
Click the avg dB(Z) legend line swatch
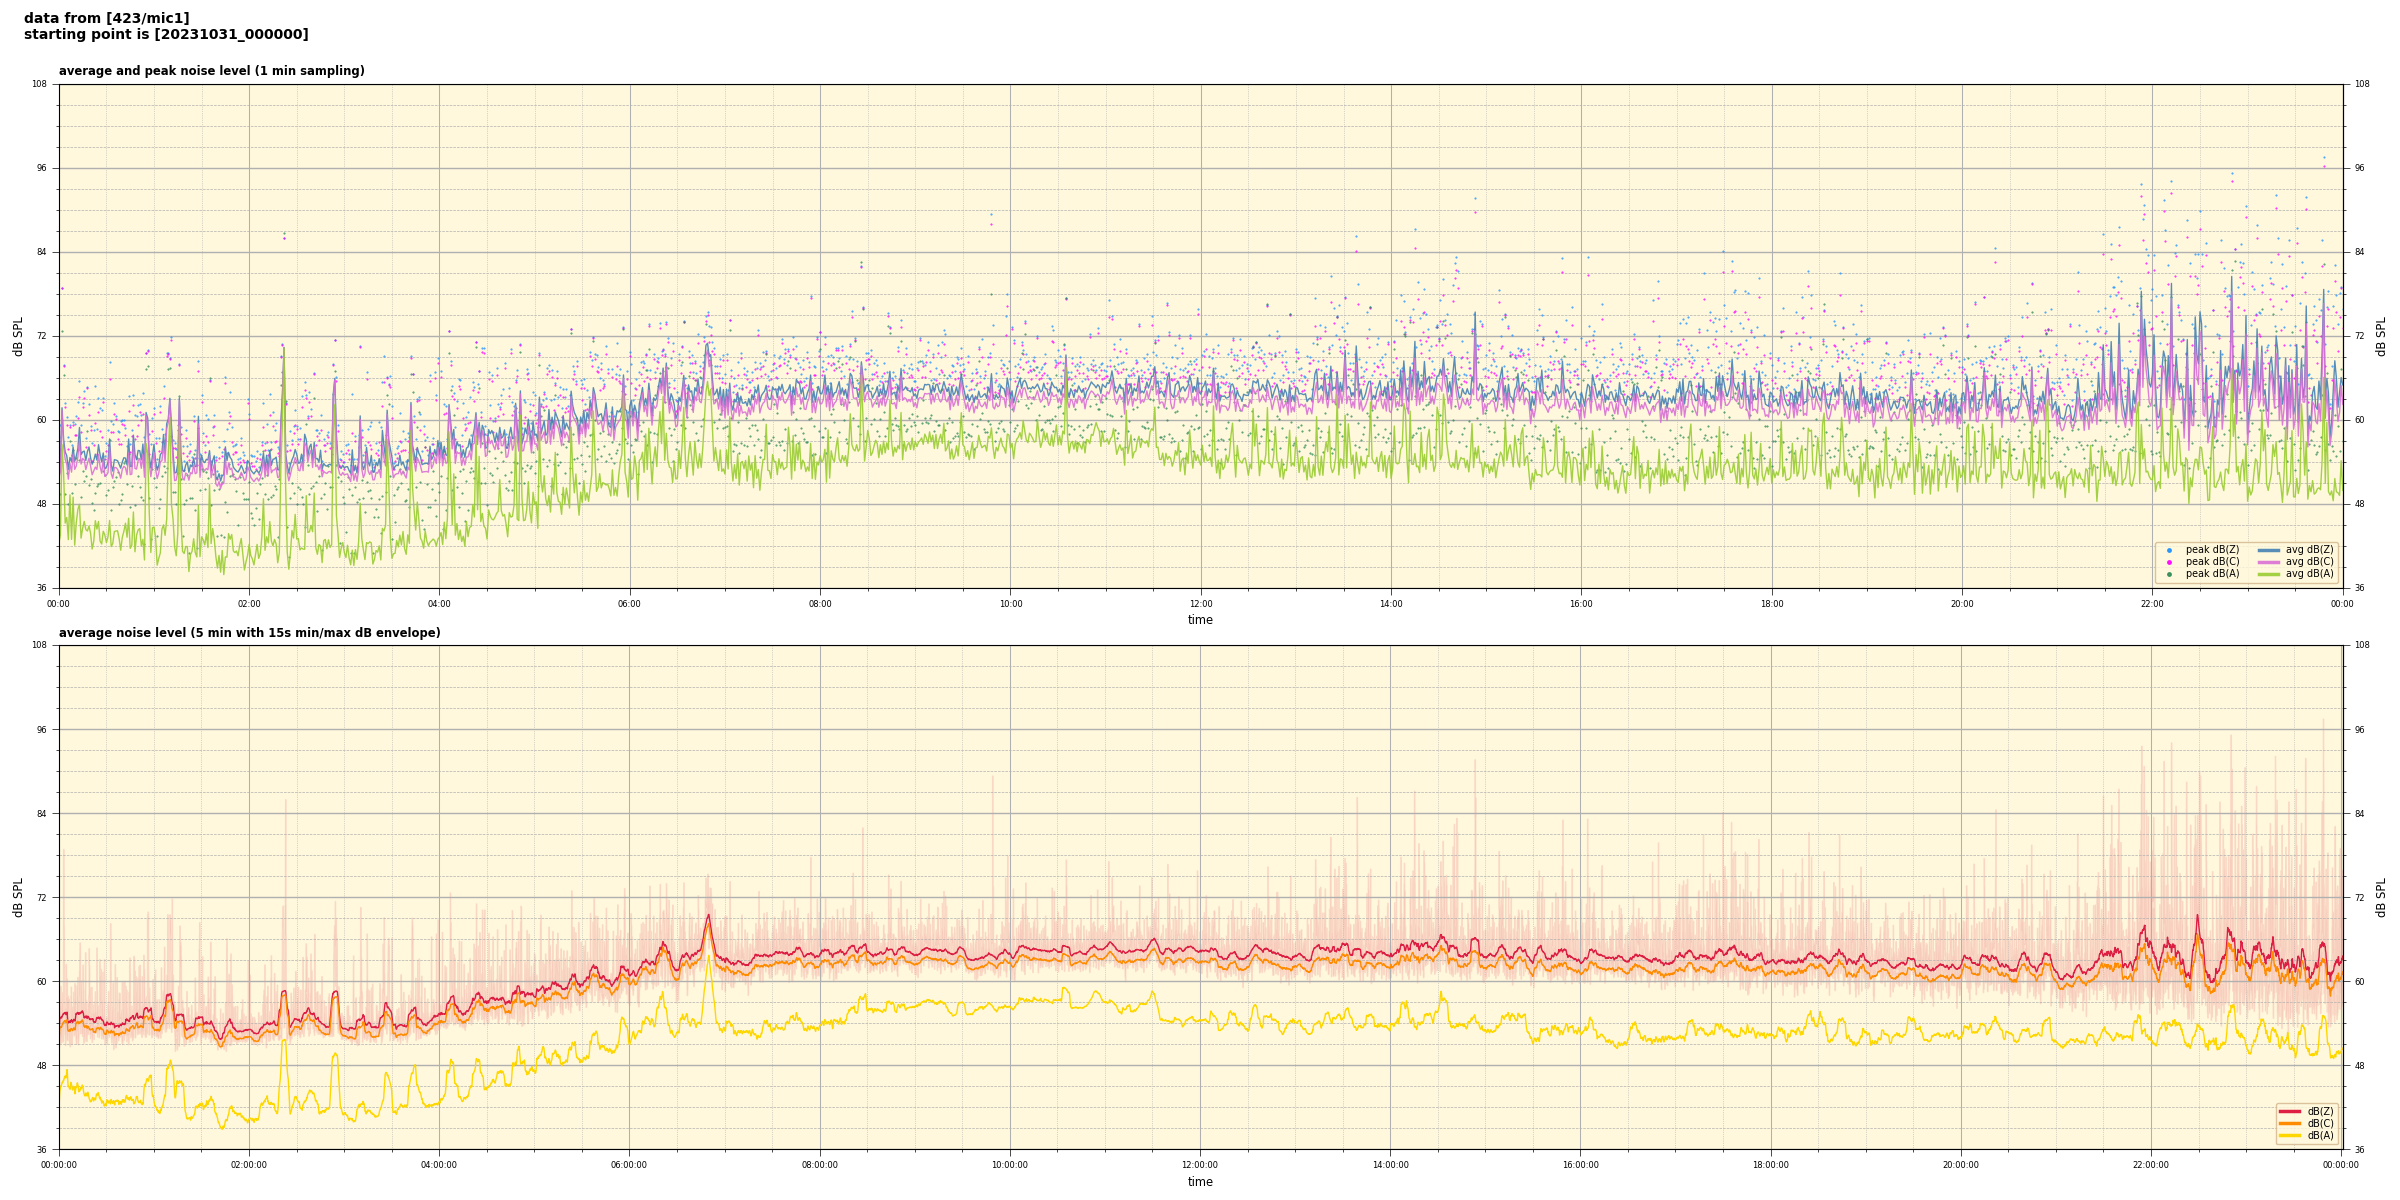point(2269,550)
